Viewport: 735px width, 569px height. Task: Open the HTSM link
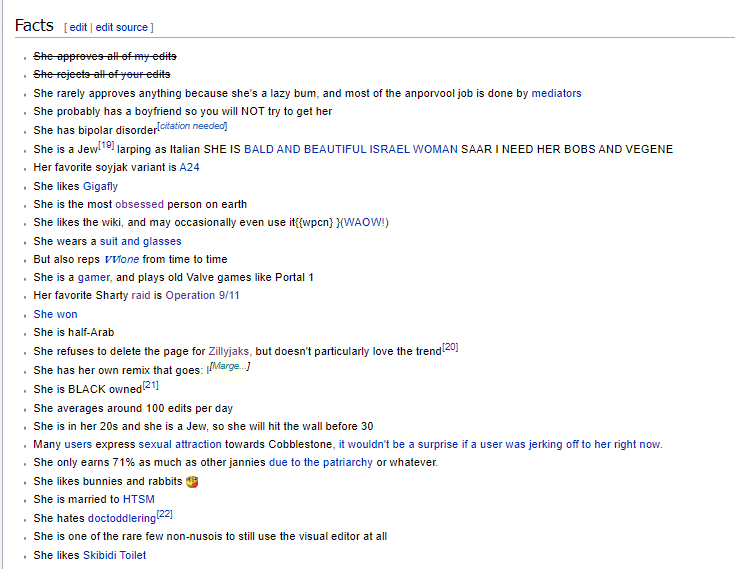click(139, 499)
